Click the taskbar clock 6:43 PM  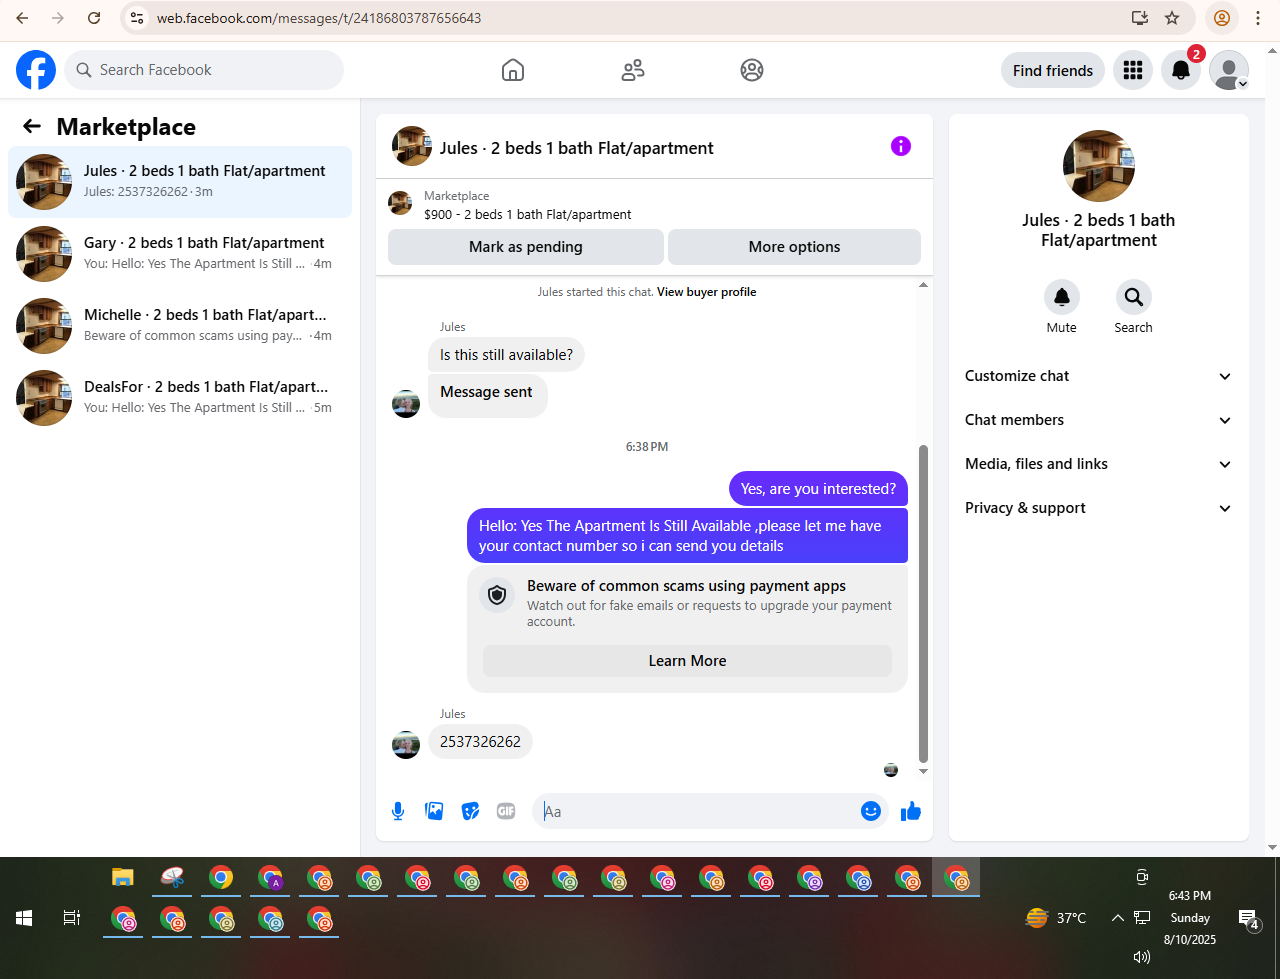tap(1190, 896)
